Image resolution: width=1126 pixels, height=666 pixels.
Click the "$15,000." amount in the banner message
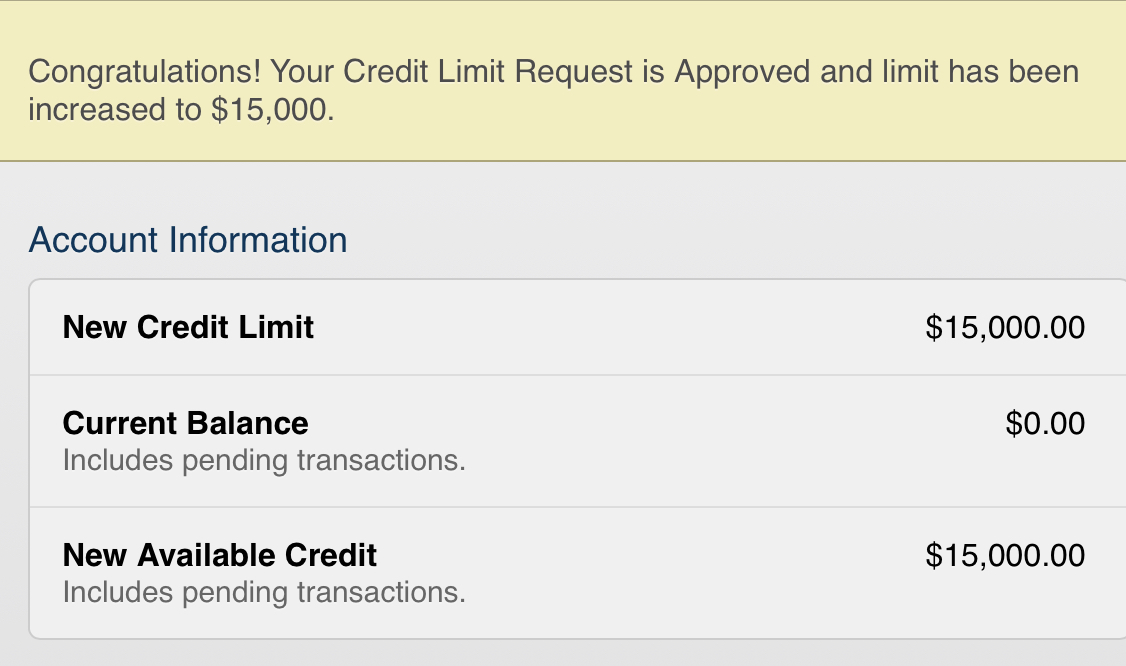coord(272,109)
